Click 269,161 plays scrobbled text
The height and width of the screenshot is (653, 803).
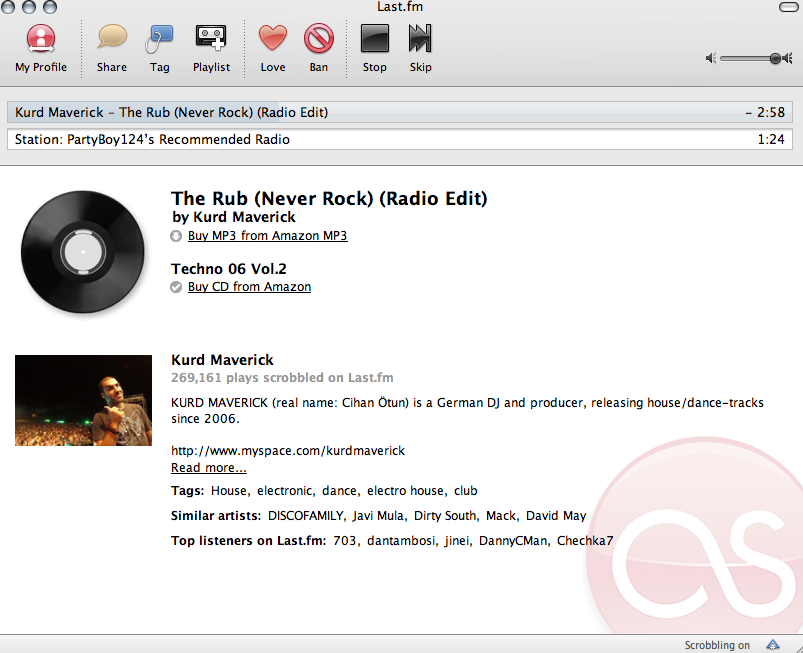[282, 378]
